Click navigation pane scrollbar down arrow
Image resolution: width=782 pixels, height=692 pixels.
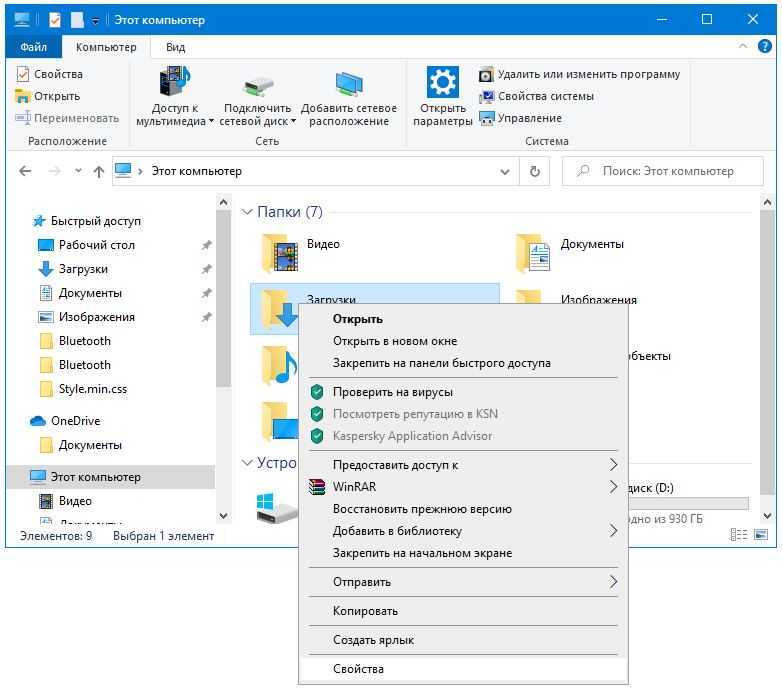[223, 516]
